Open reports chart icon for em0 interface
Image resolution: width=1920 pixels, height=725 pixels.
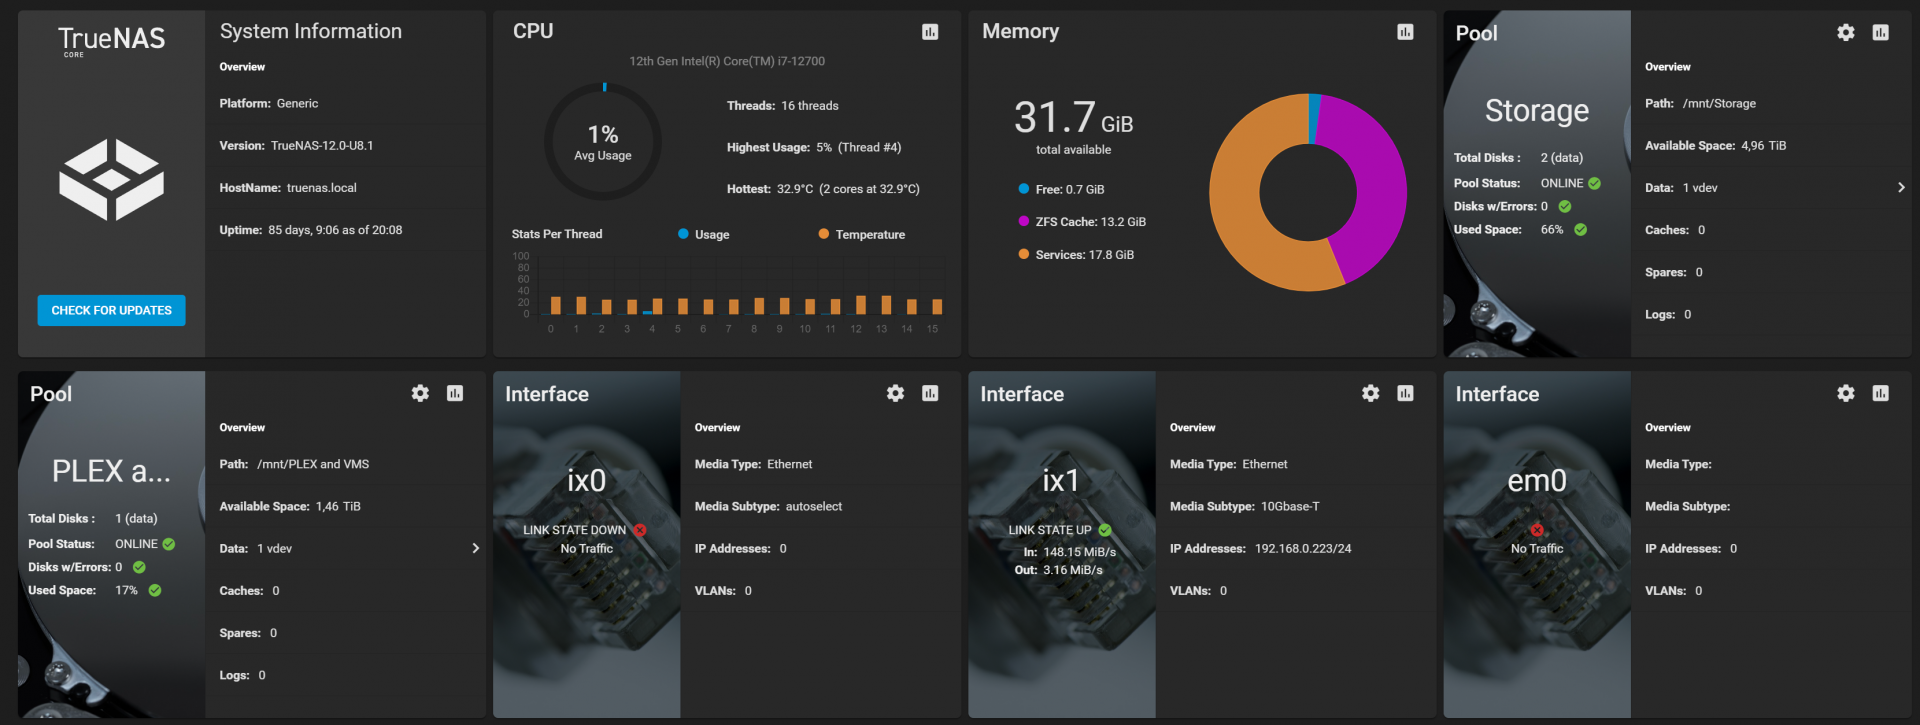[x=1881, y=393]
